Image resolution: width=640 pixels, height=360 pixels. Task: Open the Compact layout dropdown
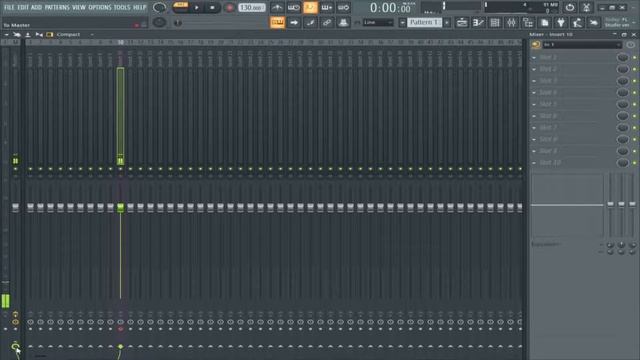click(x=75, y=35)
